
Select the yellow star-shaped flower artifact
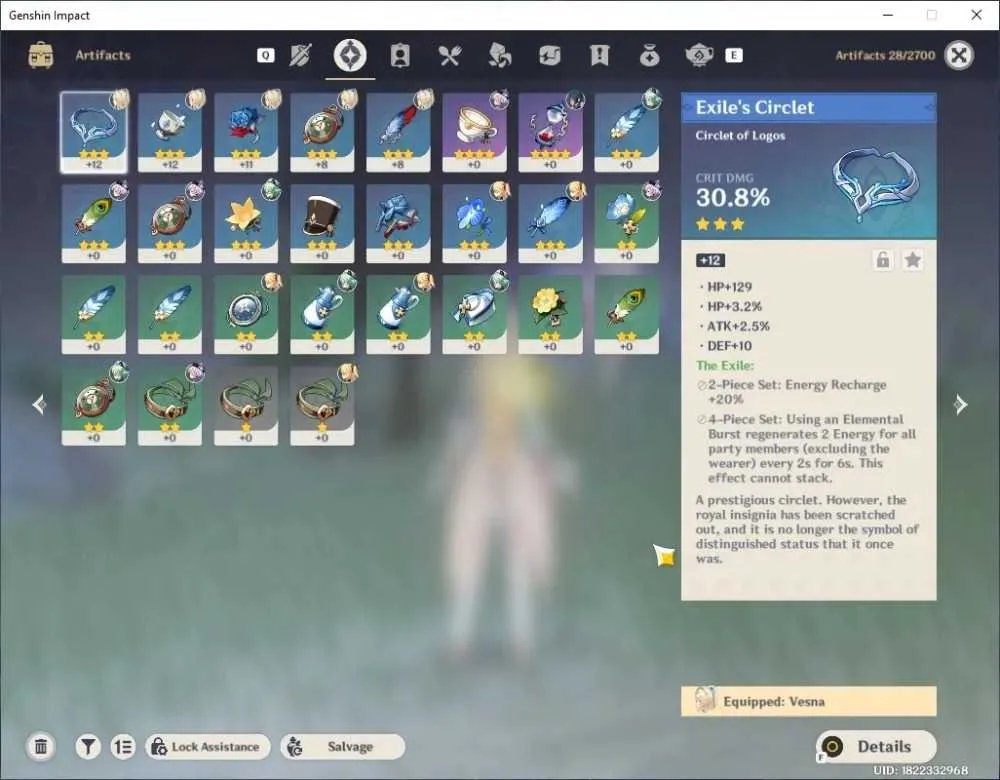pos(246,223)
